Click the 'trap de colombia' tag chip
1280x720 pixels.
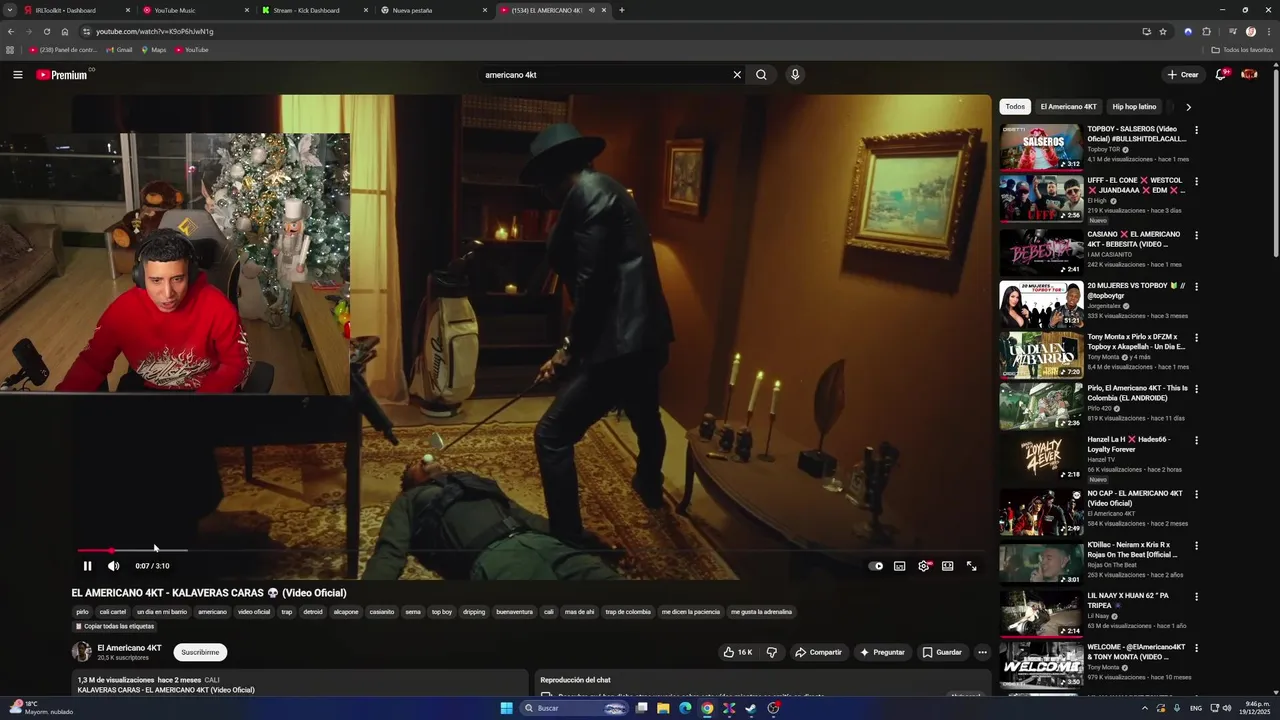(x=628, y=612)
